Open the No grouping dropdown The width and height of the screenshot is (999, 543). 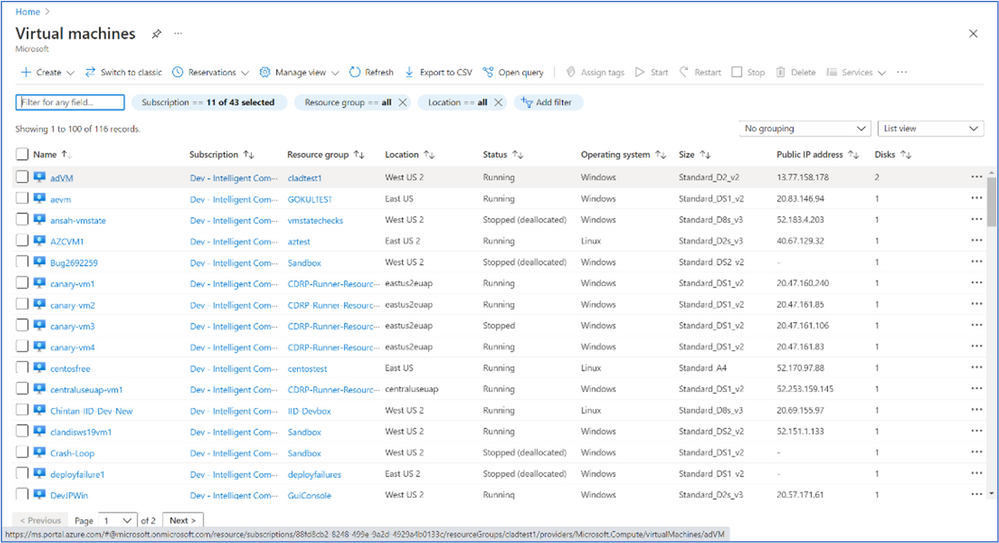coord(805,129)
